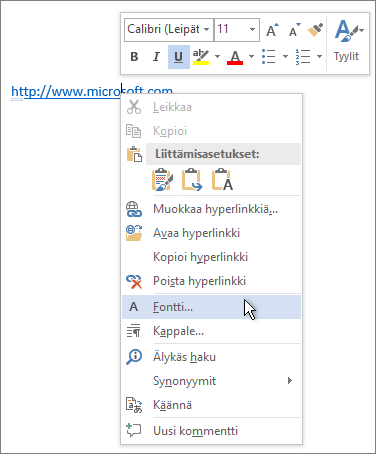This screenshot has width=376, height=454.
Task: Paste as text only icon
Action: pyautogui.click(x=222, y=180)
